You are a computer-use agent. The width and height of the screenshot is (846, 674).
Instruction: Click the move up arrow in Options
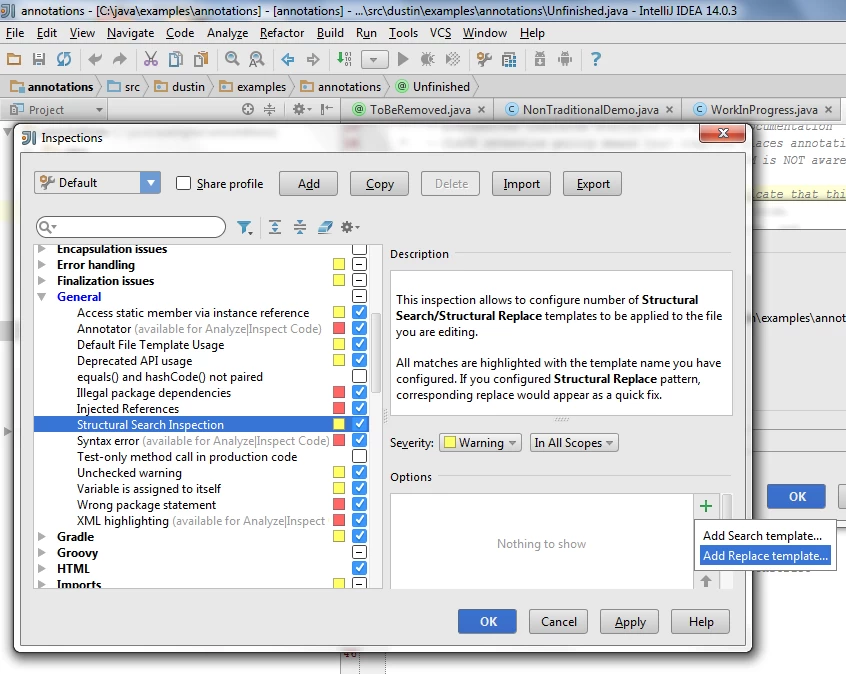coord(706,581)
